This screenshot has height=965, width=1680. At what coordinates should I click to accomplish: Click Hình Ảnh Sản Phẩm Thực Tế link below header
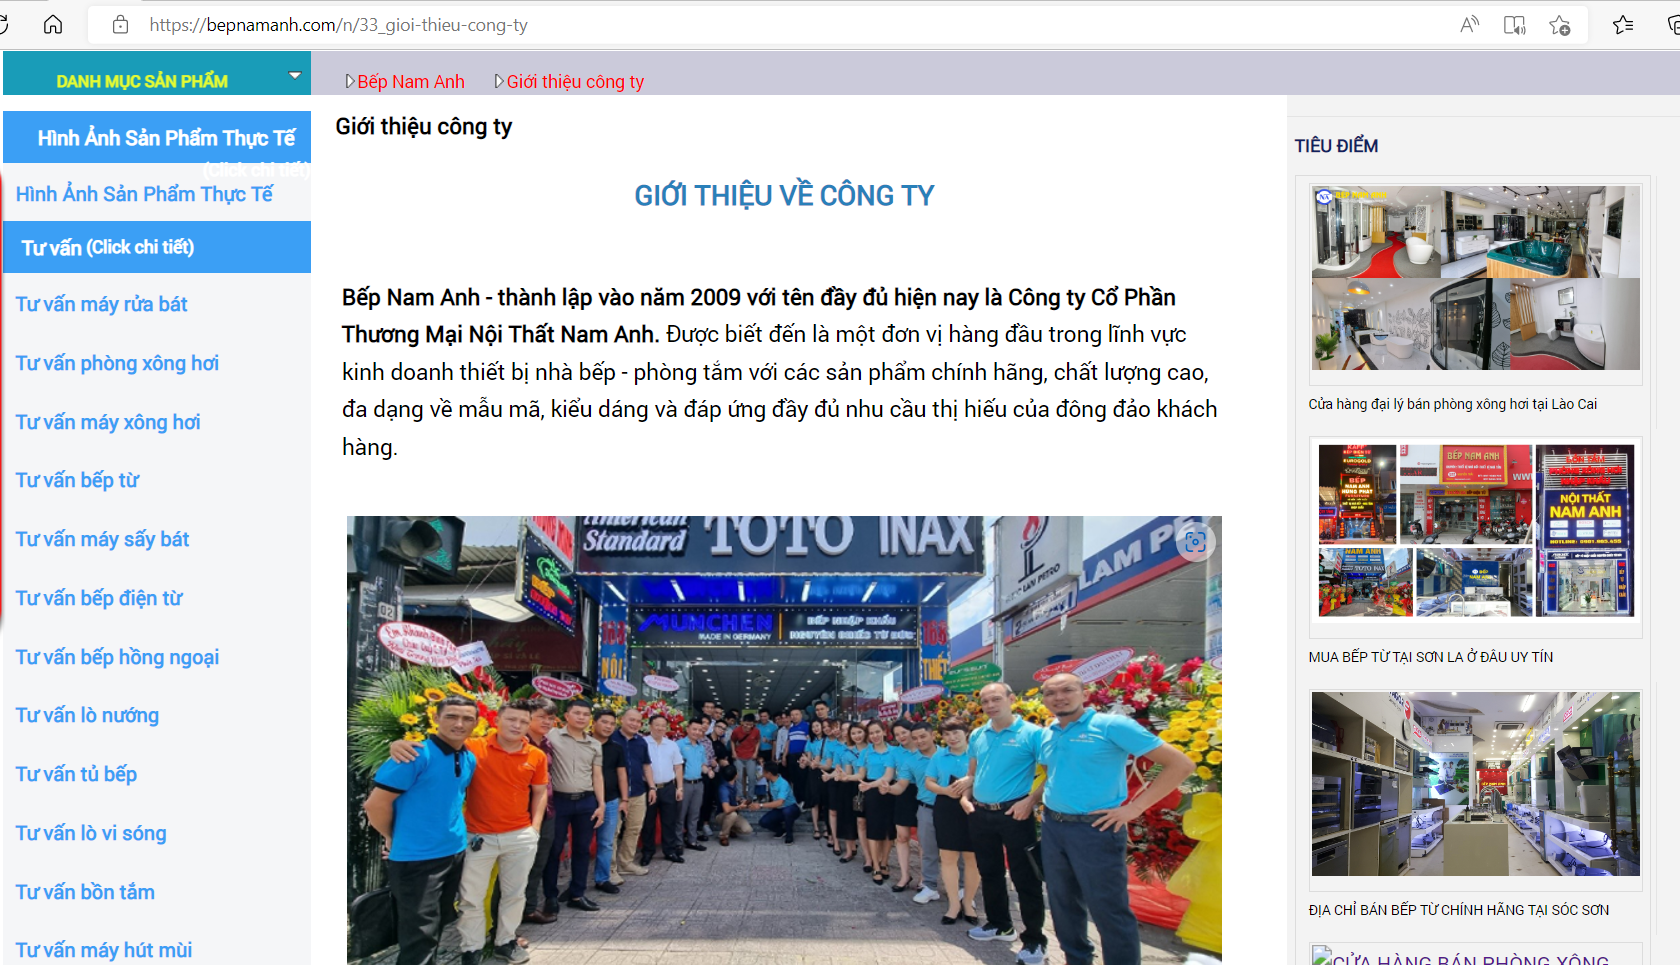(144, 194)
